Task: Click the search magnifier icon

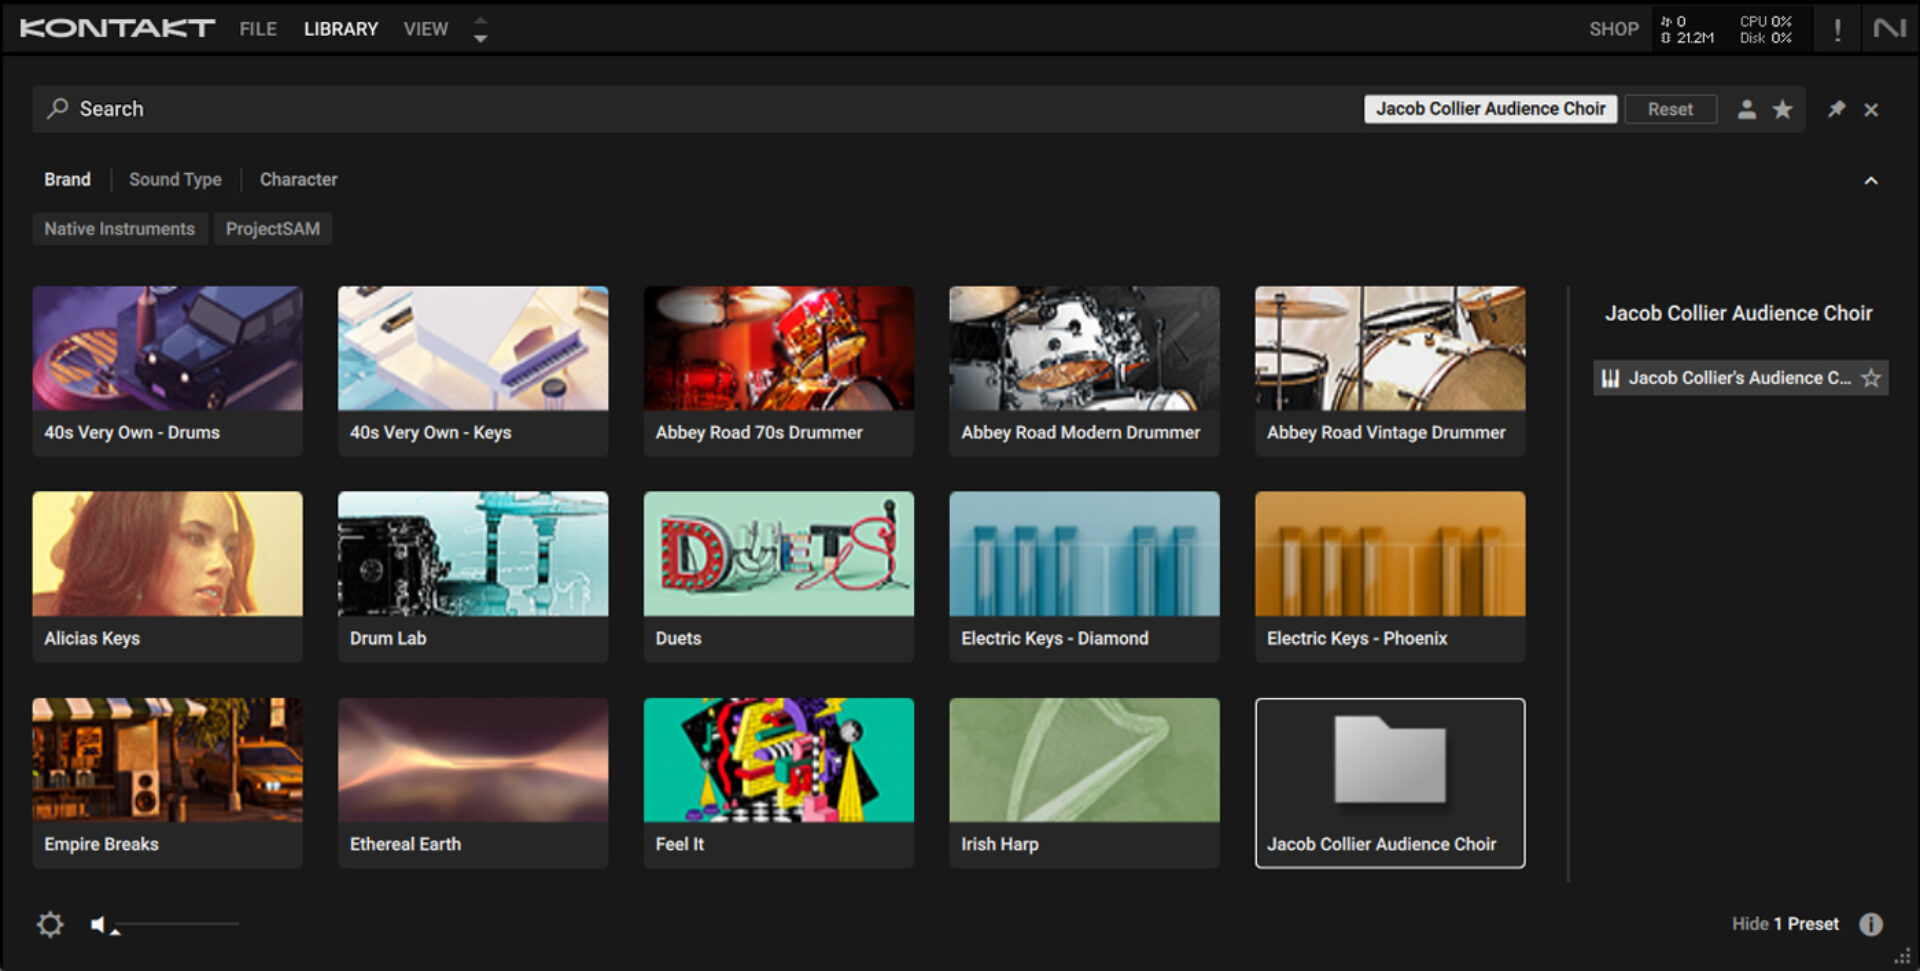Action: point(58,108)
